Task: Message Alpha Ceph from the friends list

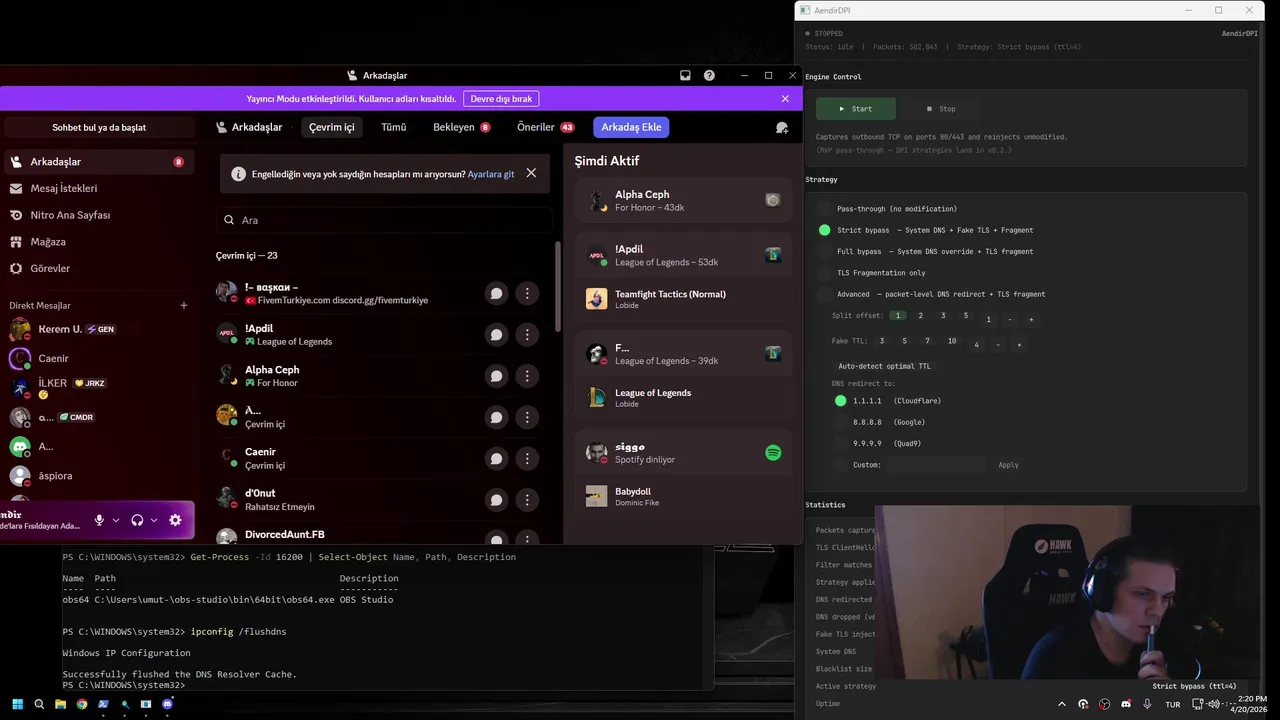Action: click(496, 376)
